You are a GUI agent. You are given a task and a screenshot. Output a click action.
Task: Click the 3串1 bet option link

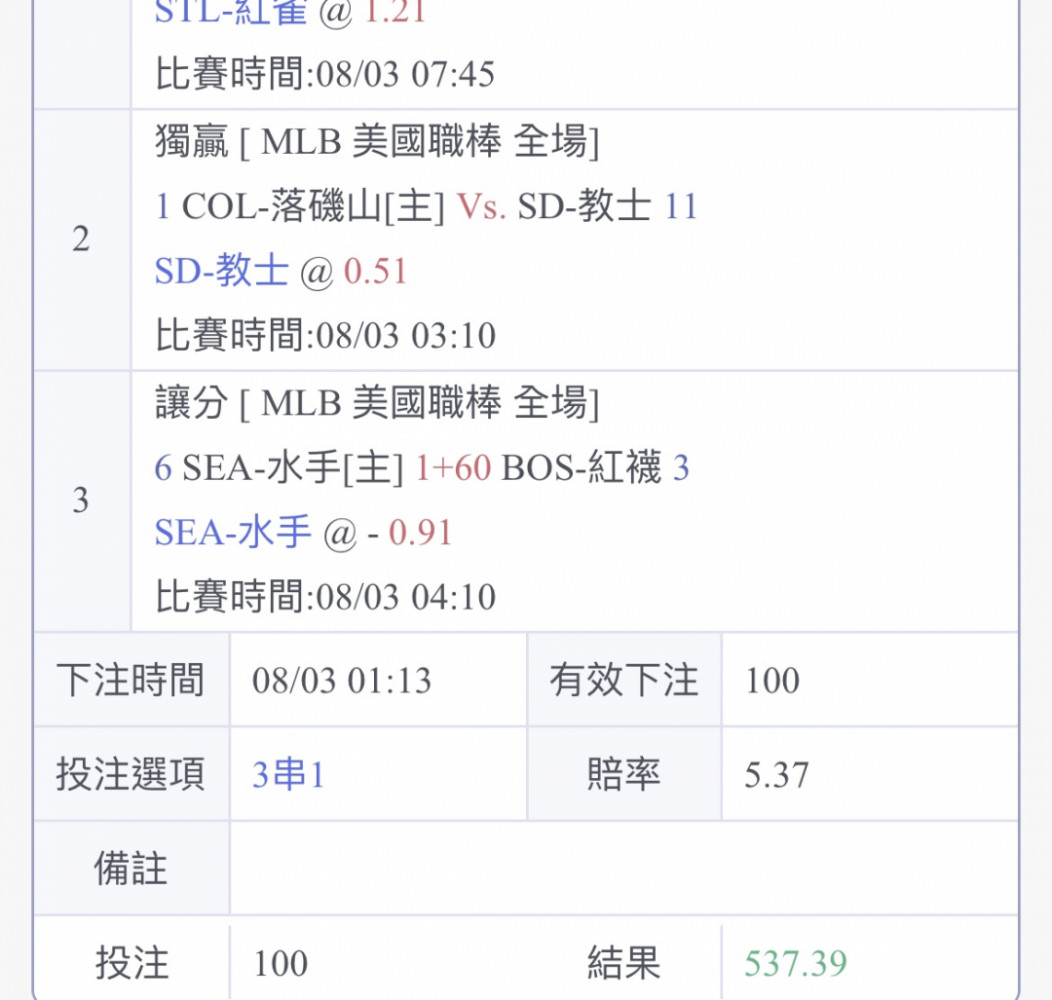[288, 774]
